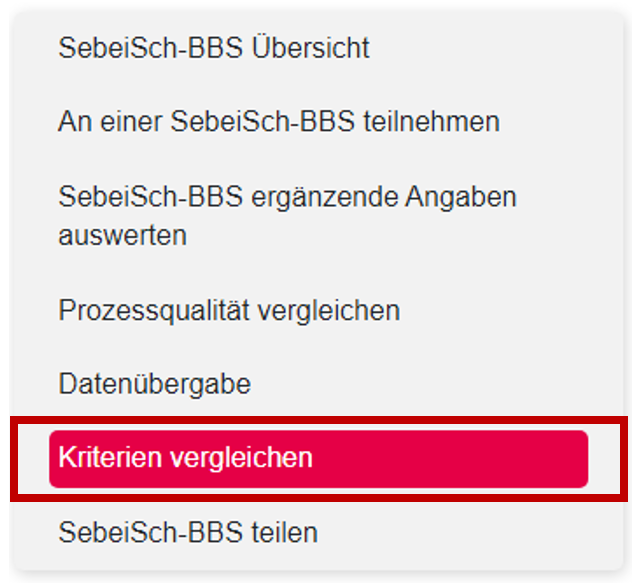Choose Prozessqualität vergleichen from the menu
Screen dimensions: 633x583
(229, 310)
